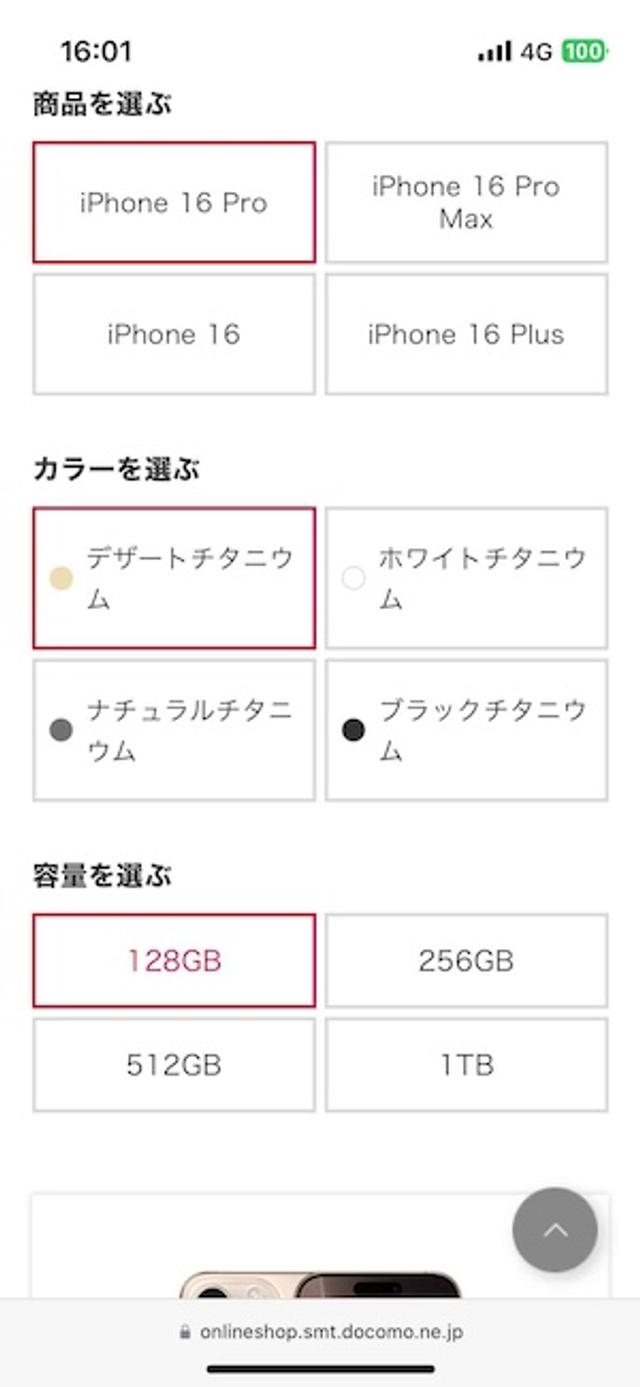The image size is (640, 1387).
Task: Click the highlighted 128GB capacity box
Action: tap(174, 960)
